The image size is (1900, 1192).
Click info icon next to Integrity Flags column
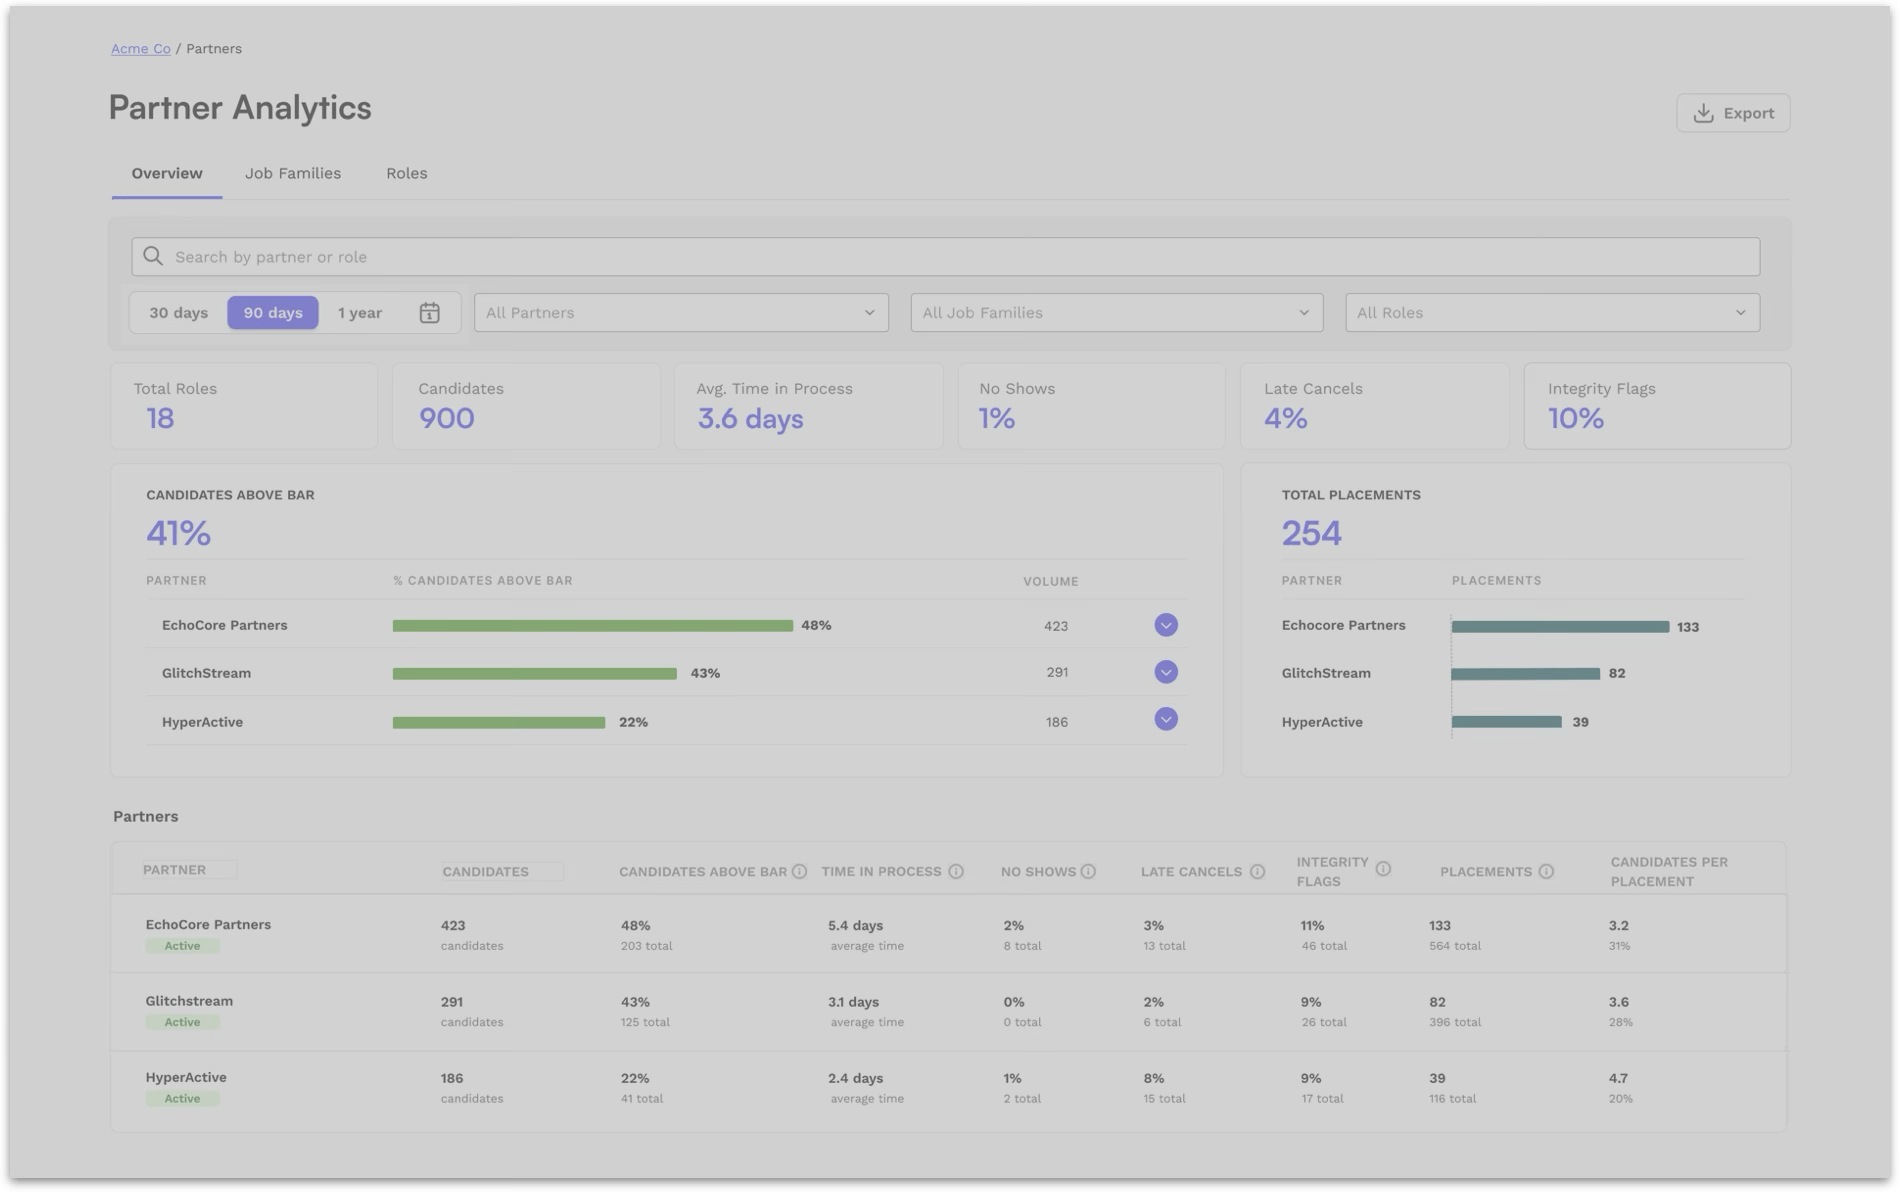click(1383, 869)
